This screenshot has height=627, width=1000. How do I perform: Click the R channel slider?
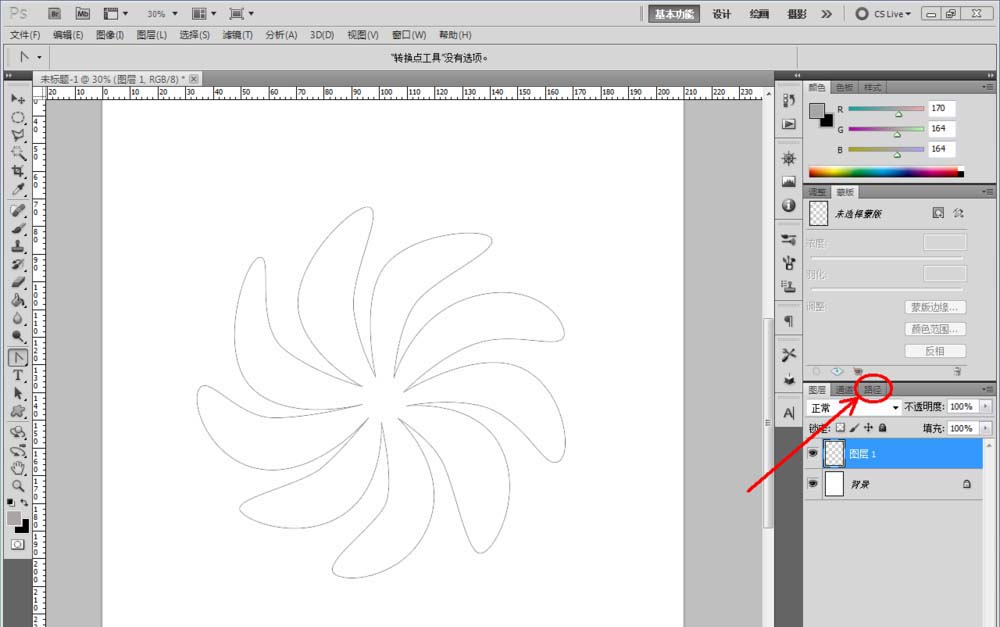pos(886,109)
